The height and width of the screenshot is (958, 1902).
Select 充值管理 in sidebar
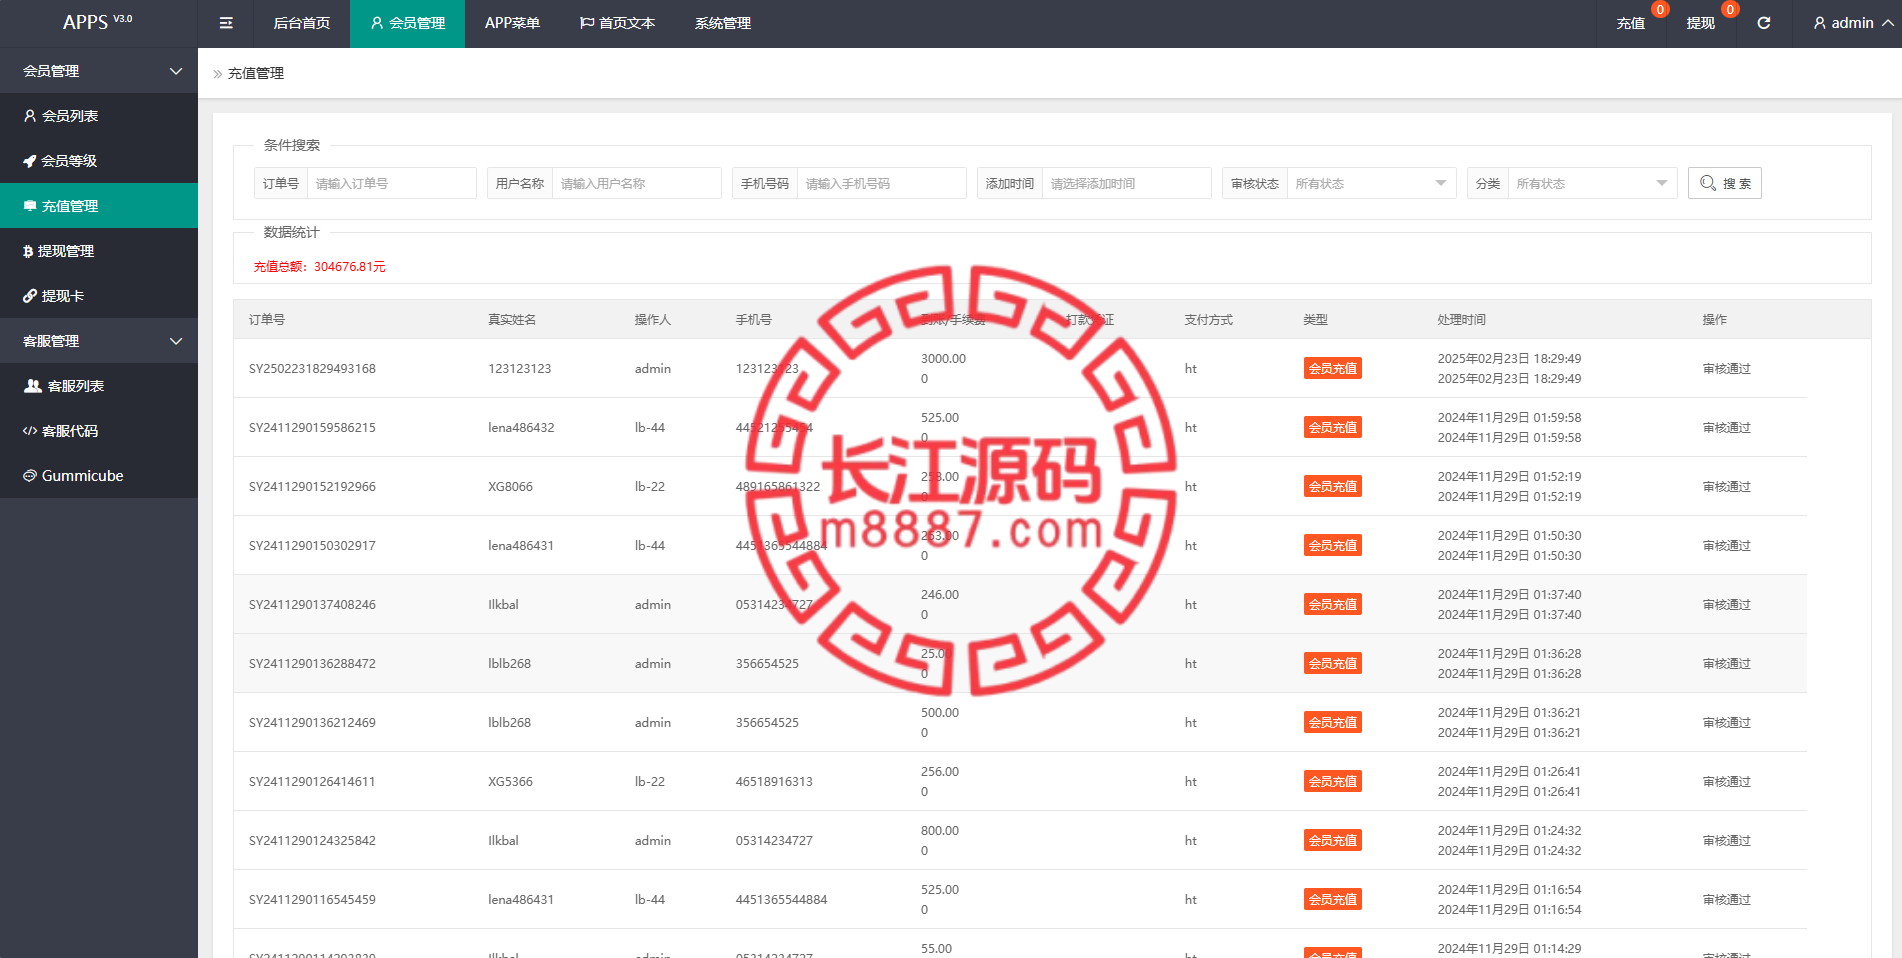(x=99, y=206)
